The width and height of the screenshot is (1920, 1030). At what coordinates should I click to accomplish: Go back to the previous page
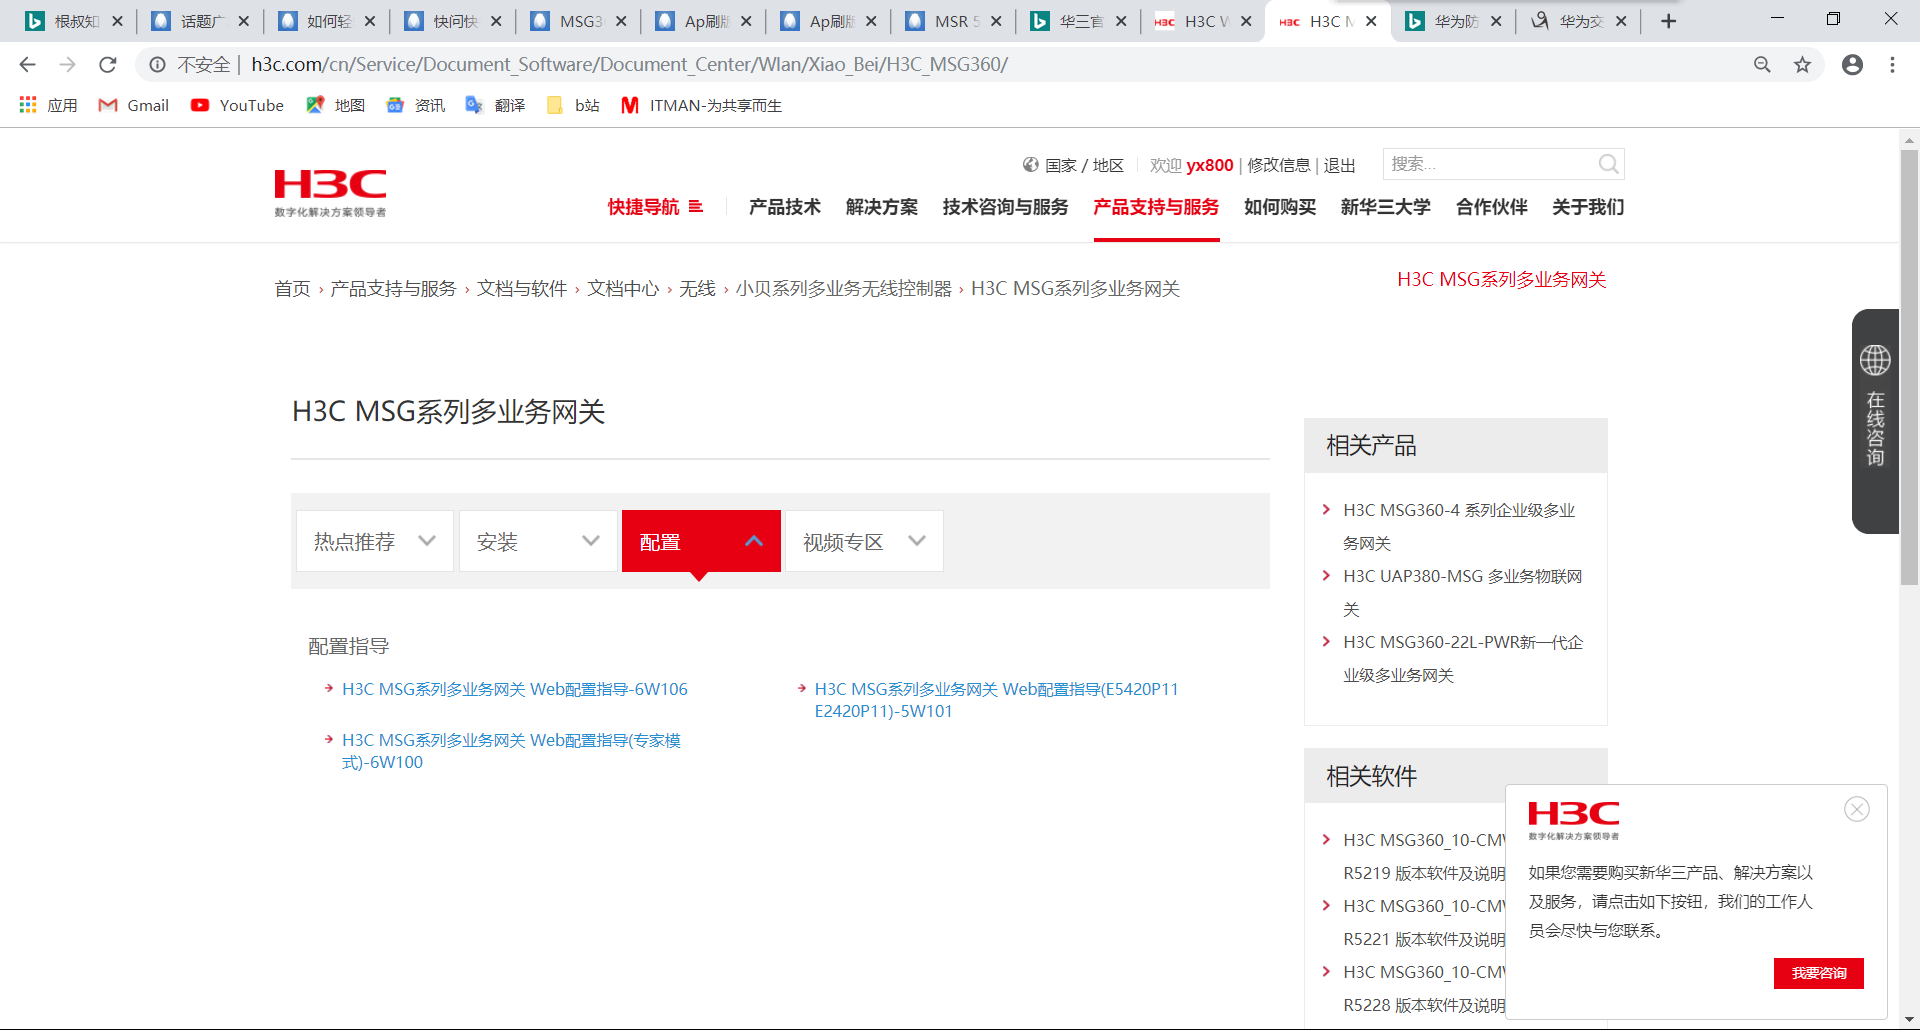click(x=27, y=65)
